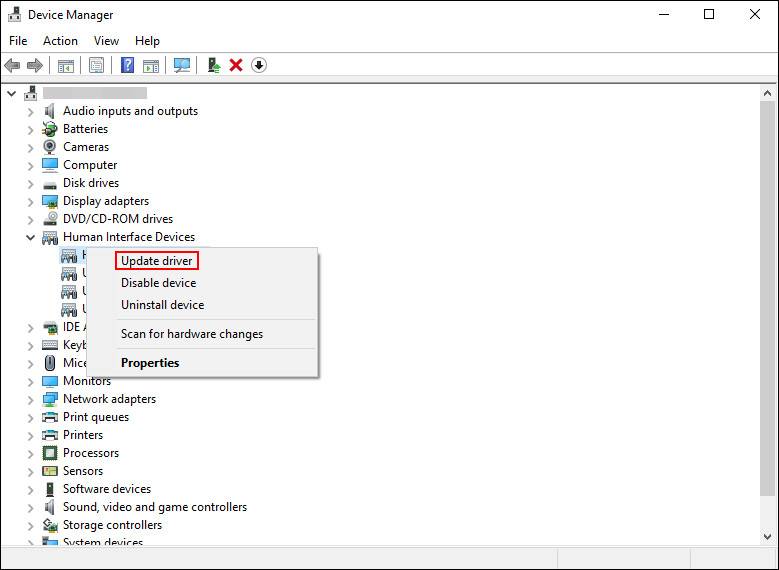Click the red X Uninstall device icon
Screen dimensions: 779x570
click(236, 65)
